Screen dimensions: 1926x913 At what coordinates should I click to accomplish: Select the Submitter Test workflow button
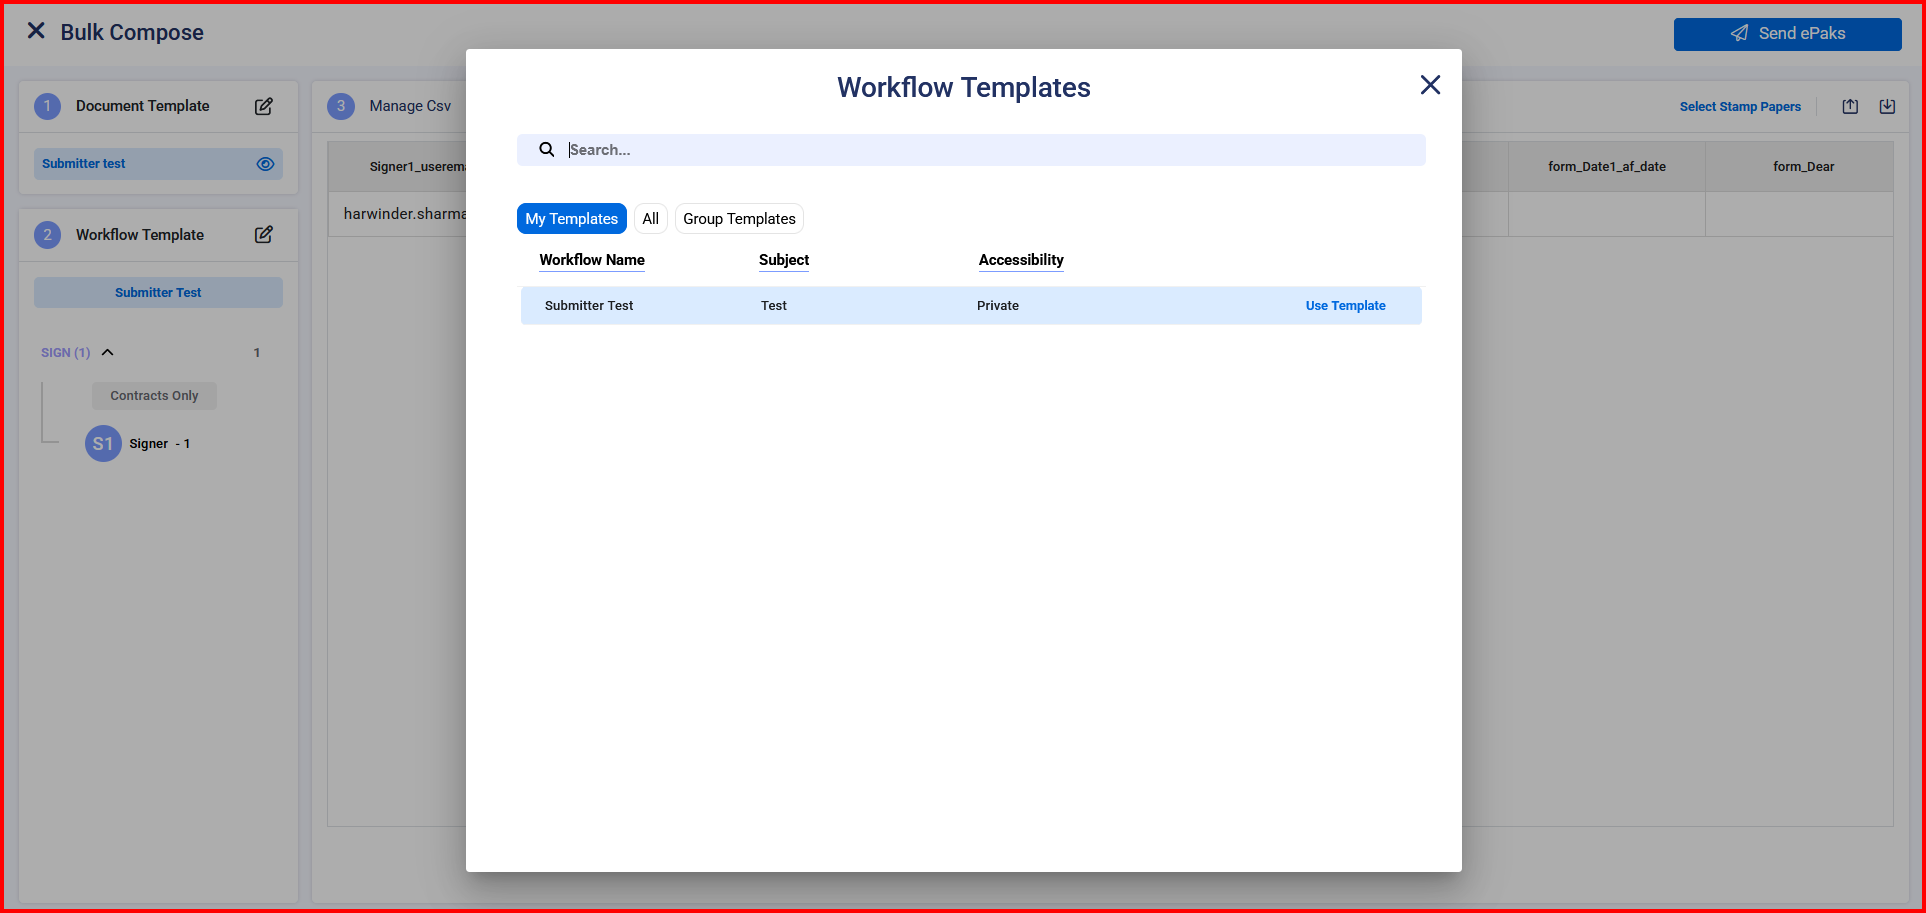click(x=158, y=293)
